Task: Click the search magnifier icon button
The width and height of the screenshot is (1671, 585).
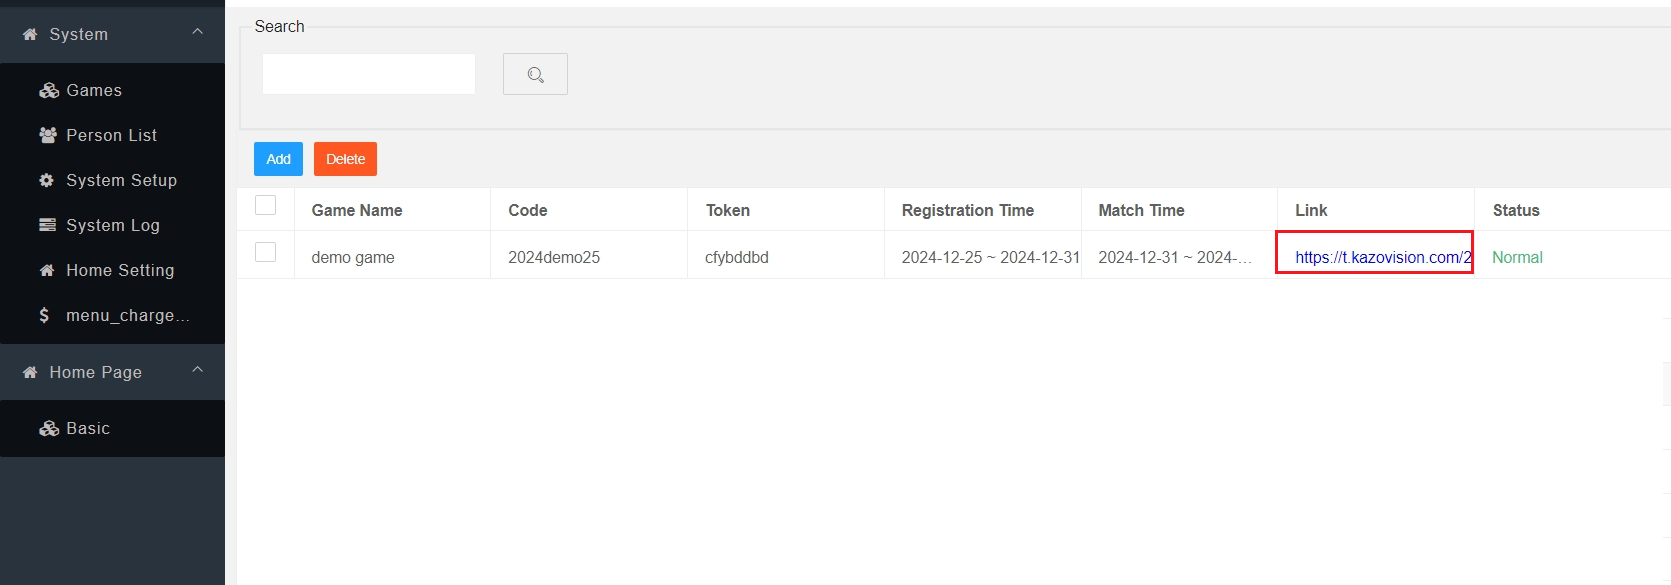Action: pos(535,75)
